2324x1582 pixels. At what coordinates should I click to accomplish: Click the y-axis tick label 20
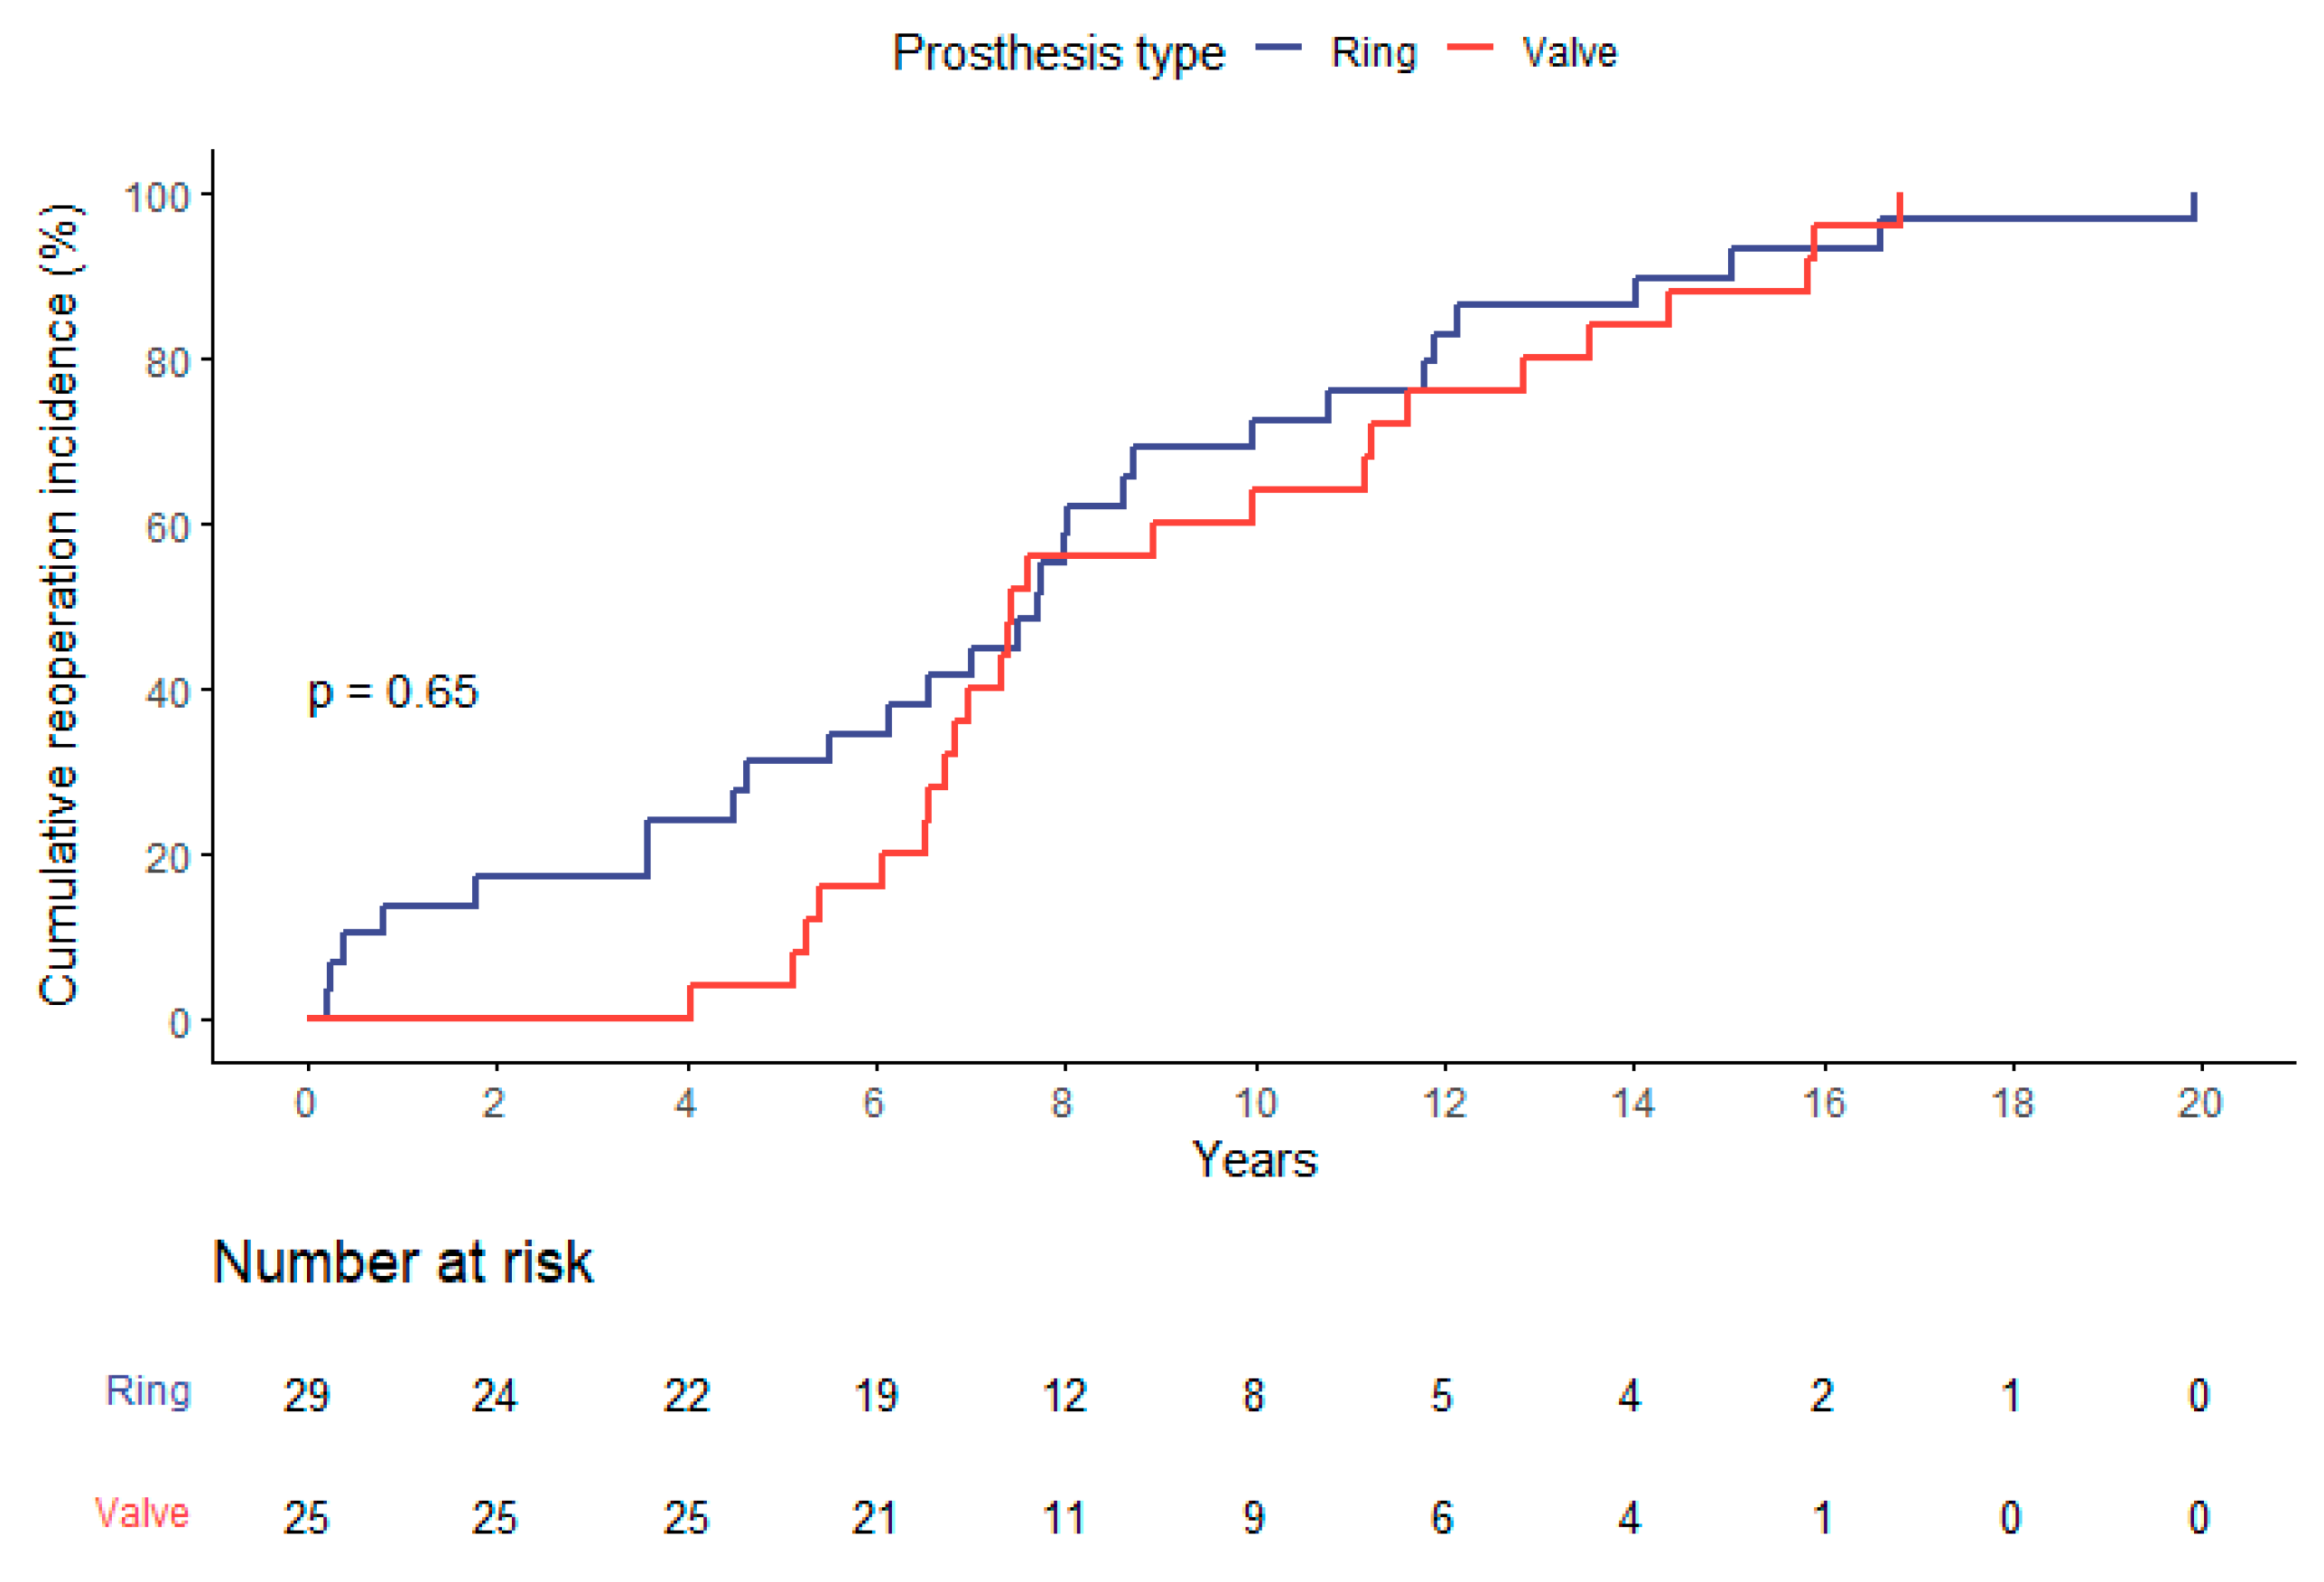coord(167,858)
